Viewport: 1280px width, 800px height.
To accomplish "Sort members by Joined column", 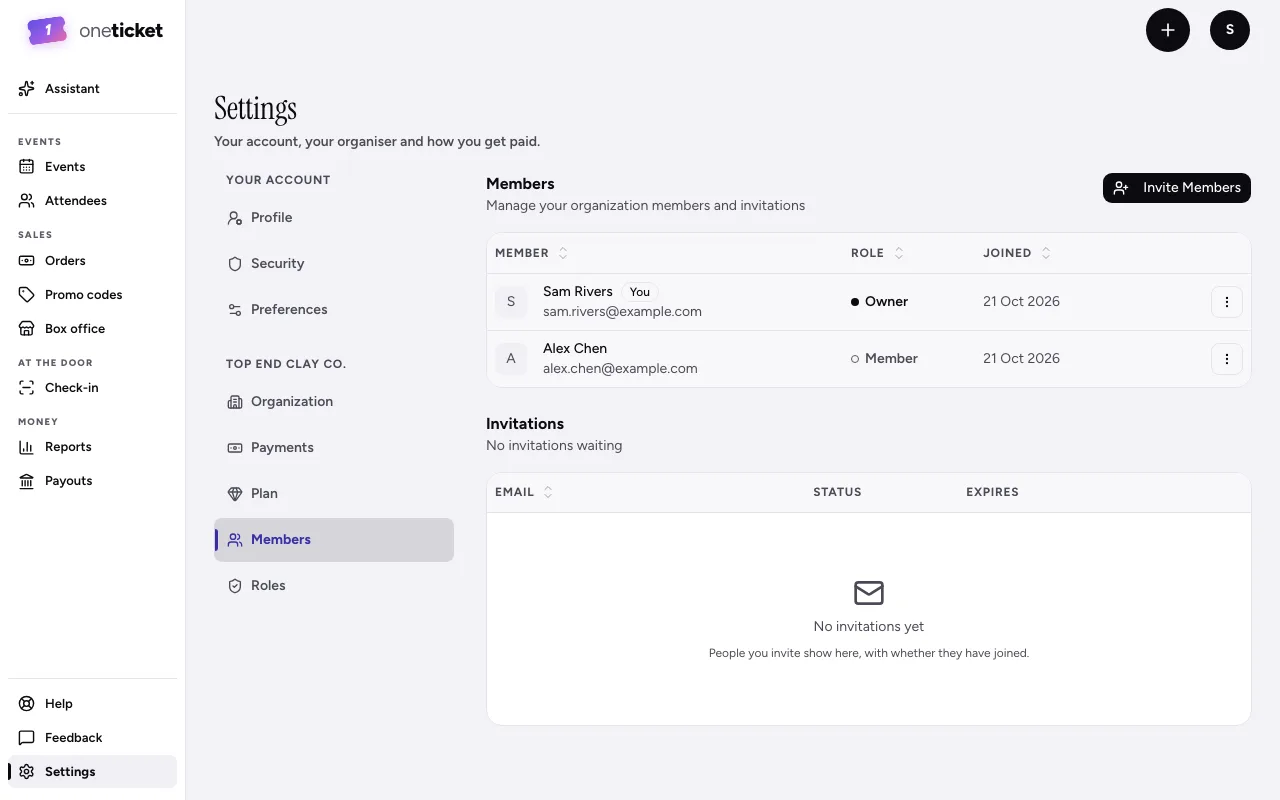I will (1017, 253).
